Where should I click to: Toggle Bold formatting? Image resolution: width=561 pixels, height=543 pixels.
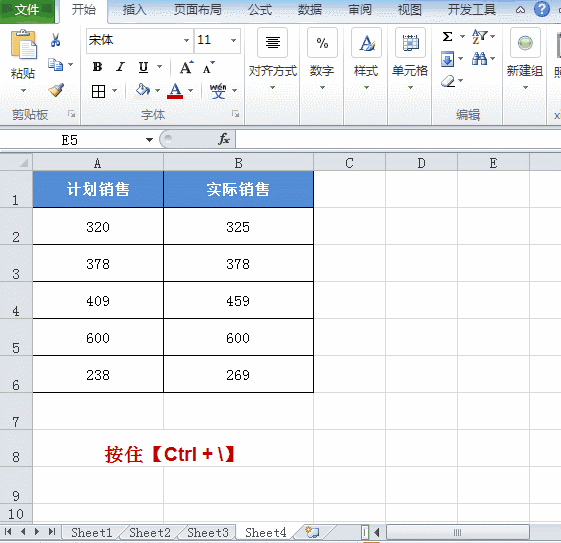coord(97,67)
